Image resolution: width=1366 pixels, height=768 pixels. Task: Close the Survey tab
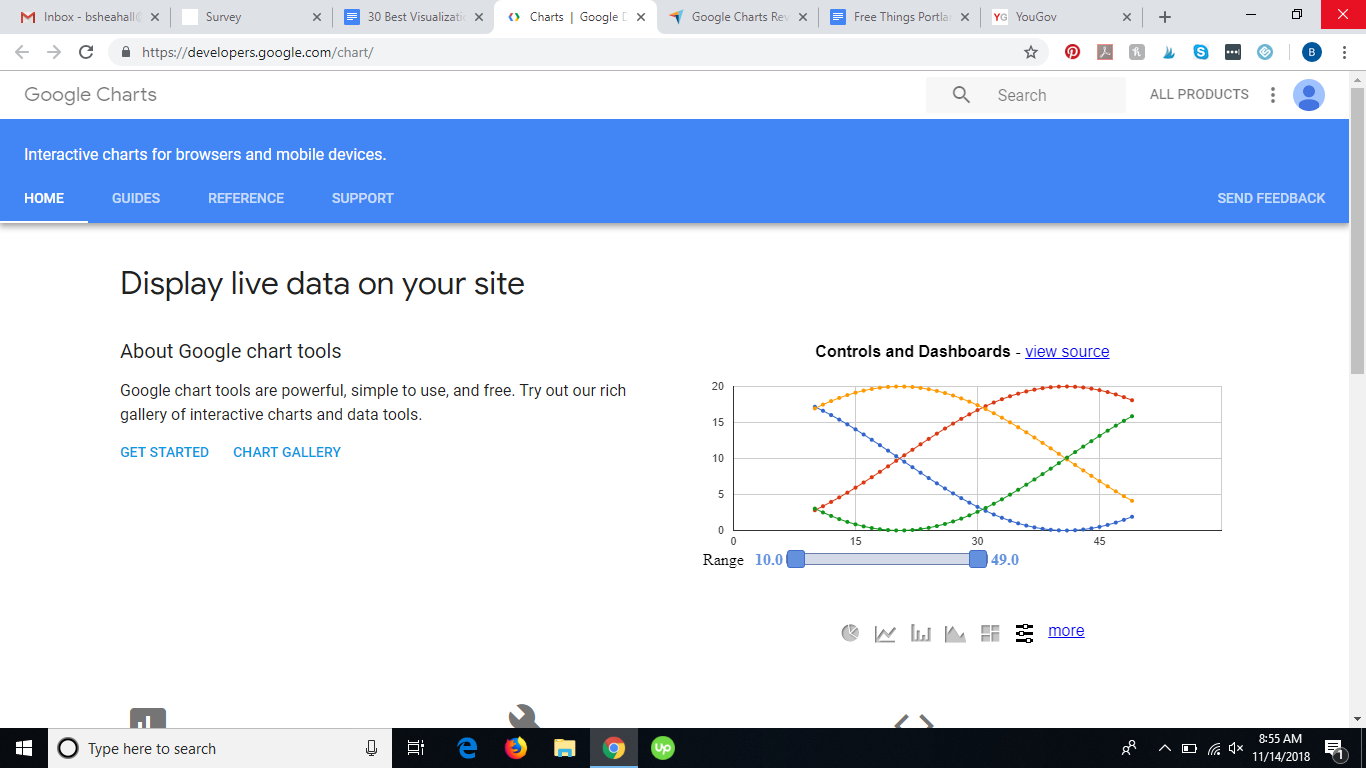click(x=317, y=17)
